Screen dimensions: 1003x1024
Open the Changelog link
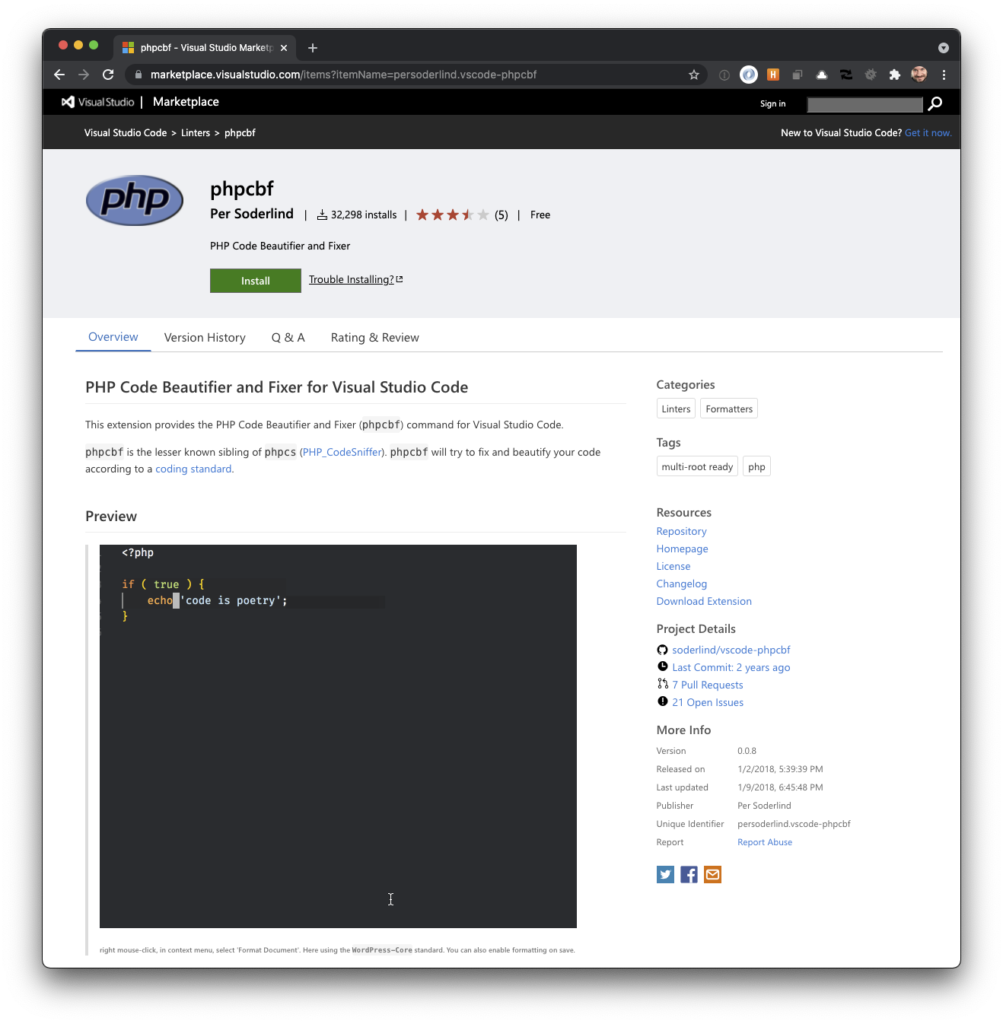(681, 584)
